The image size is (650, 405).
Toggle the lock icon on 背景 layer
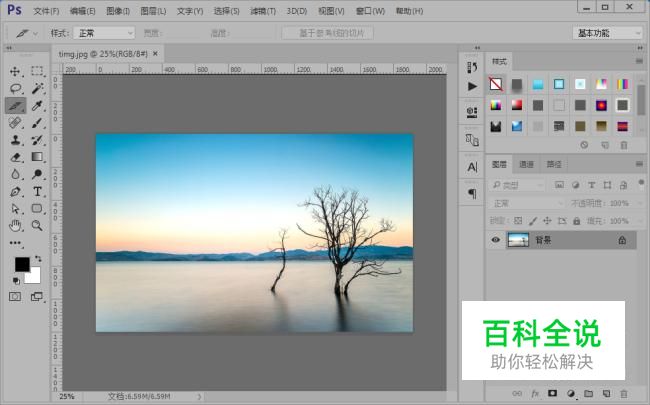[x=622, y=240]
